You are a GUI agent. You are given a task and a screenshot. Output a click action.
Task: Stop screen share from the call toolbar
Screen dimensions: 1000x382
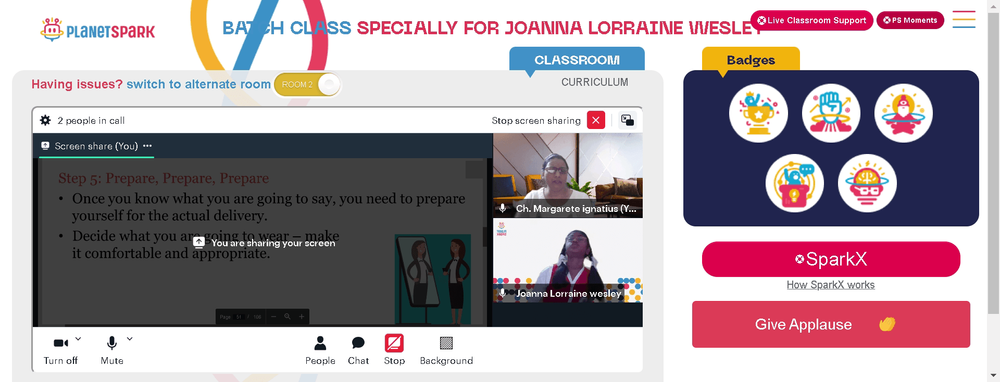pyautogui.click(x=394, y=350)
